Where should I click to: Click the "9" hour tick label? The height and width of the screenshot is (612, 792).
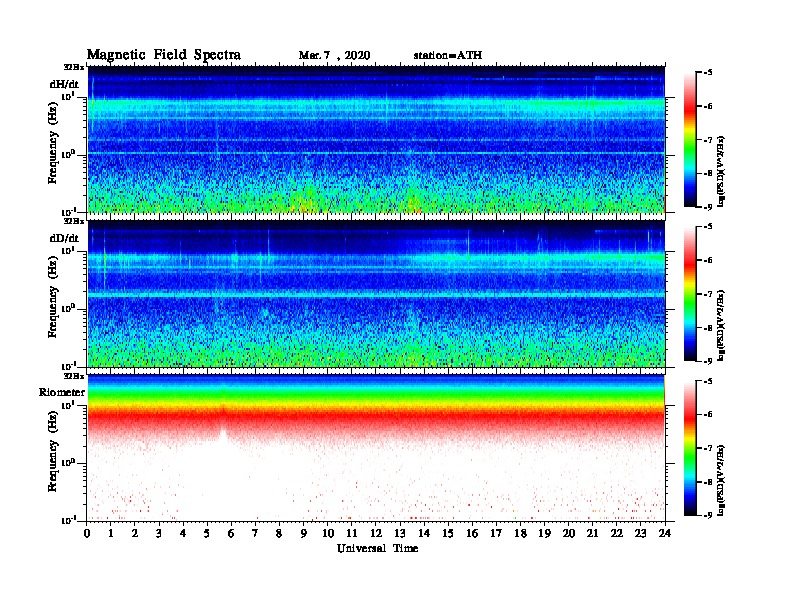(x=304, y=534)
